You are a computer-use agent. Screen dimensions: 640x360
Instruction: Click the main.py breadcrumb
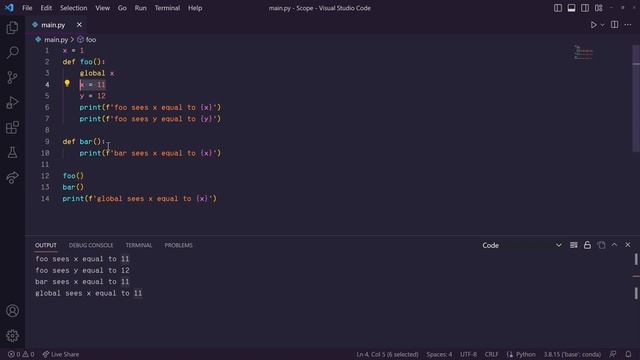pyautogui.click(x=52, y=40)
